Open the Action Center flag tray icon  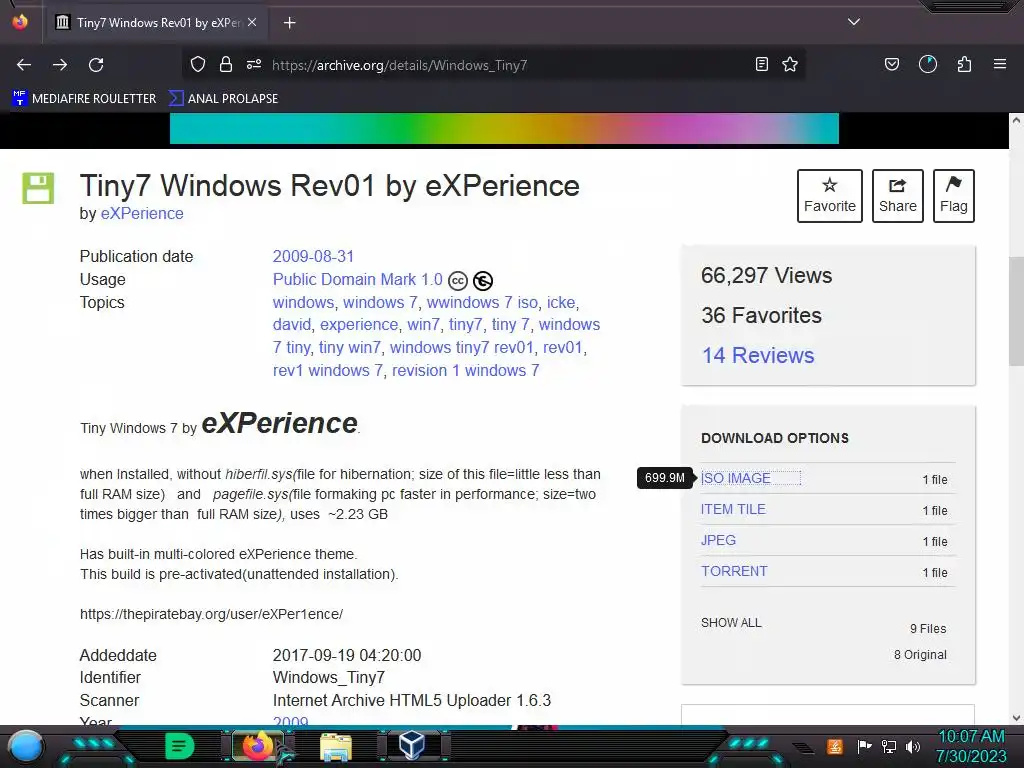pyautogui.click(x=864, y=746)
